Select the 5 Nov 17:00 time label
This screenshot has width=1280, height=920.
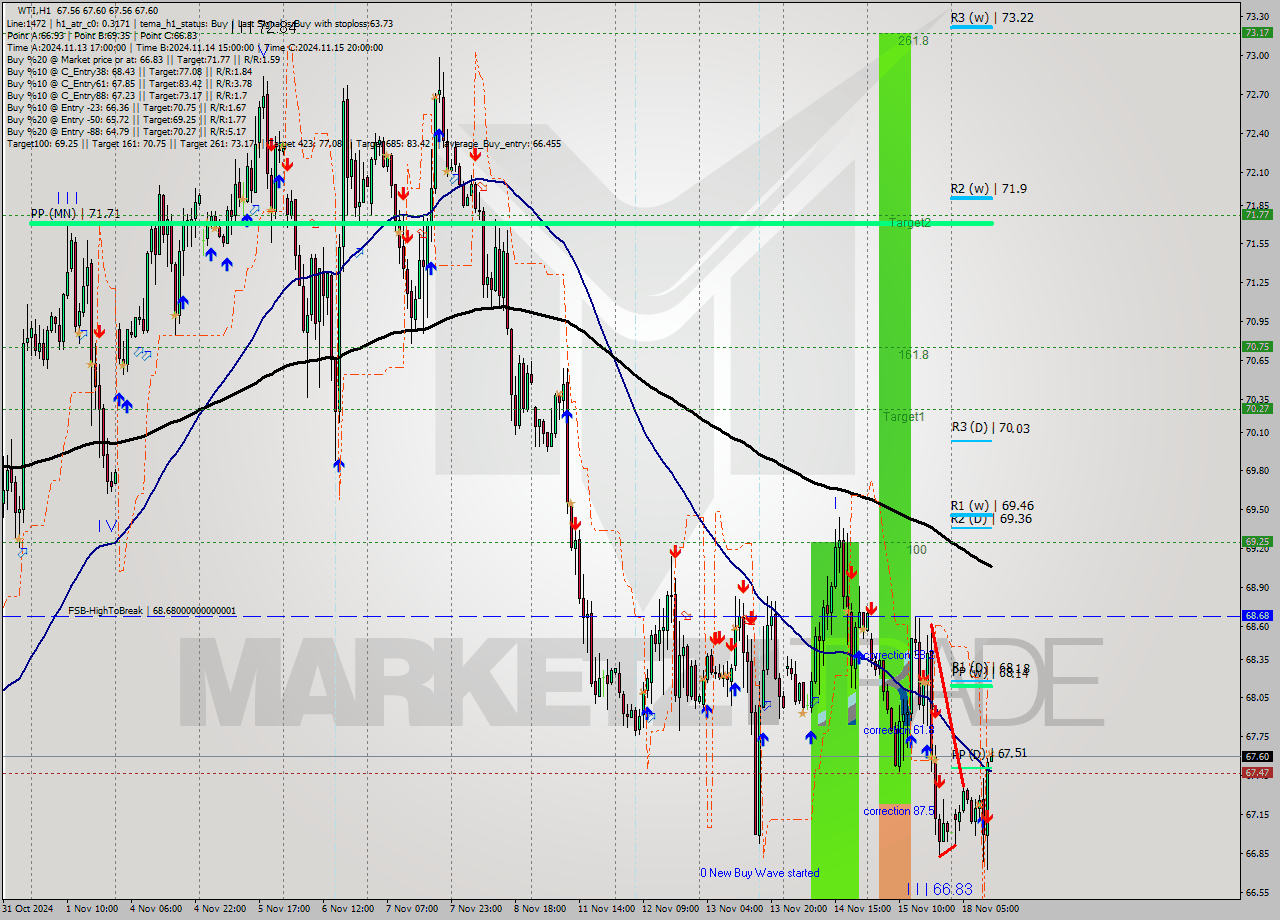286,909
